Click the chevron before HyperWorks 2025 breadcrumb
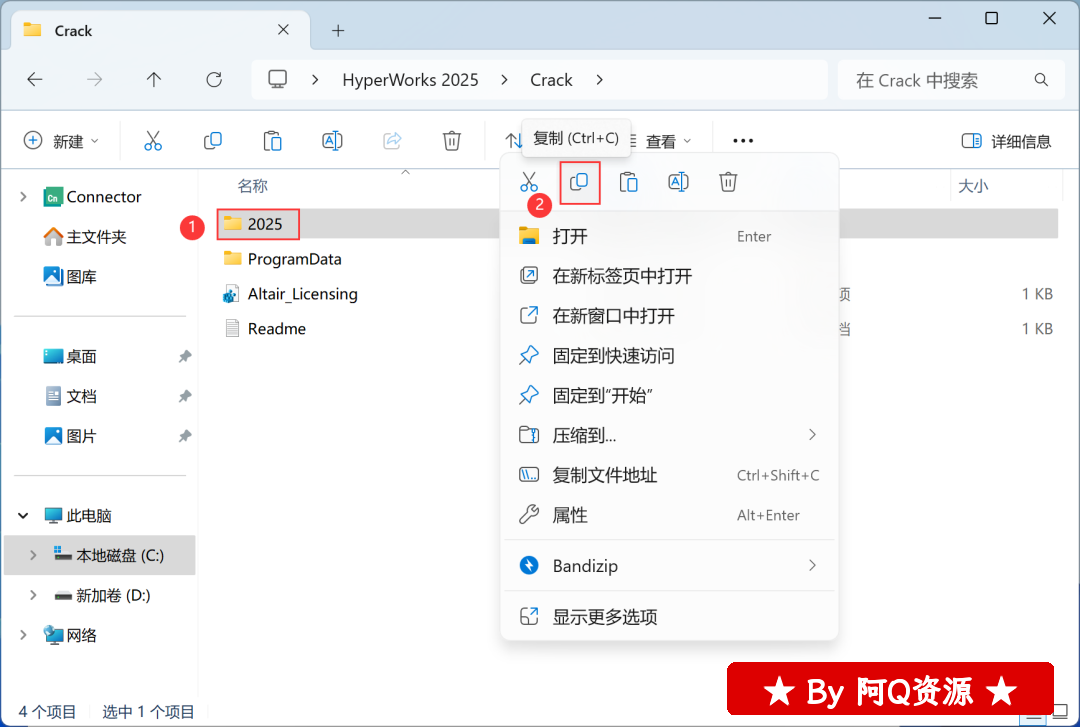This screenshot has height=727, width=1080. click(x=315, y=80)
